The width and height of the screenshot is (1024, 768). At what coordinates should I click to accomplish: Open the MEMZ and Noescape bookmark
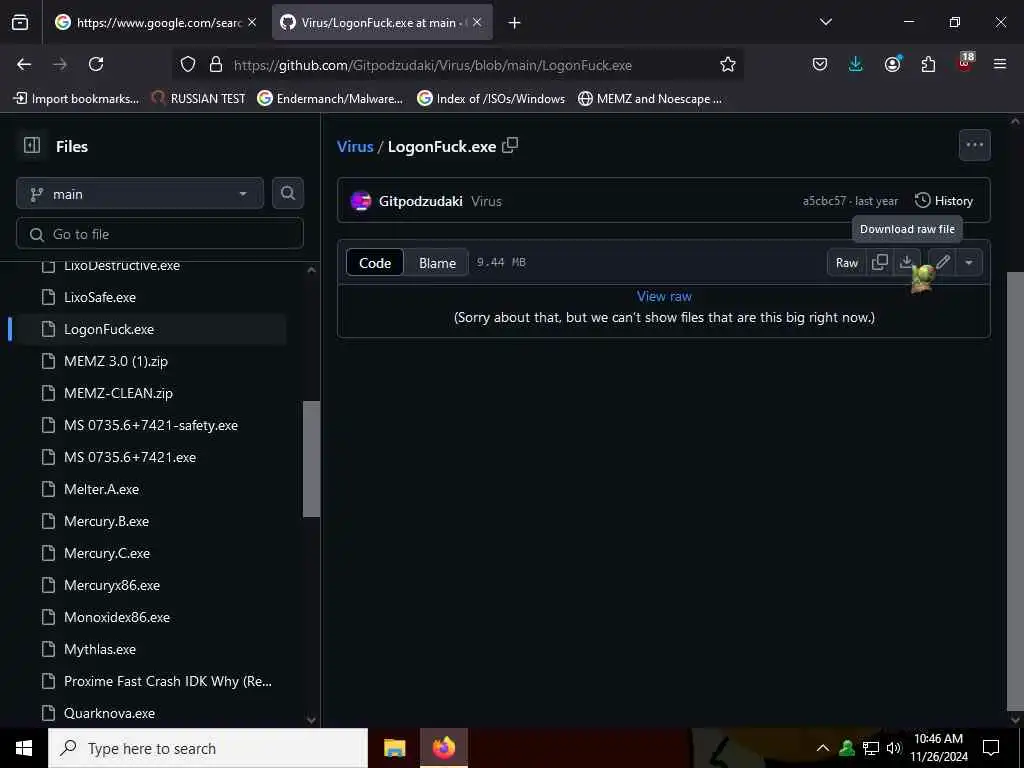pos(650,99)
